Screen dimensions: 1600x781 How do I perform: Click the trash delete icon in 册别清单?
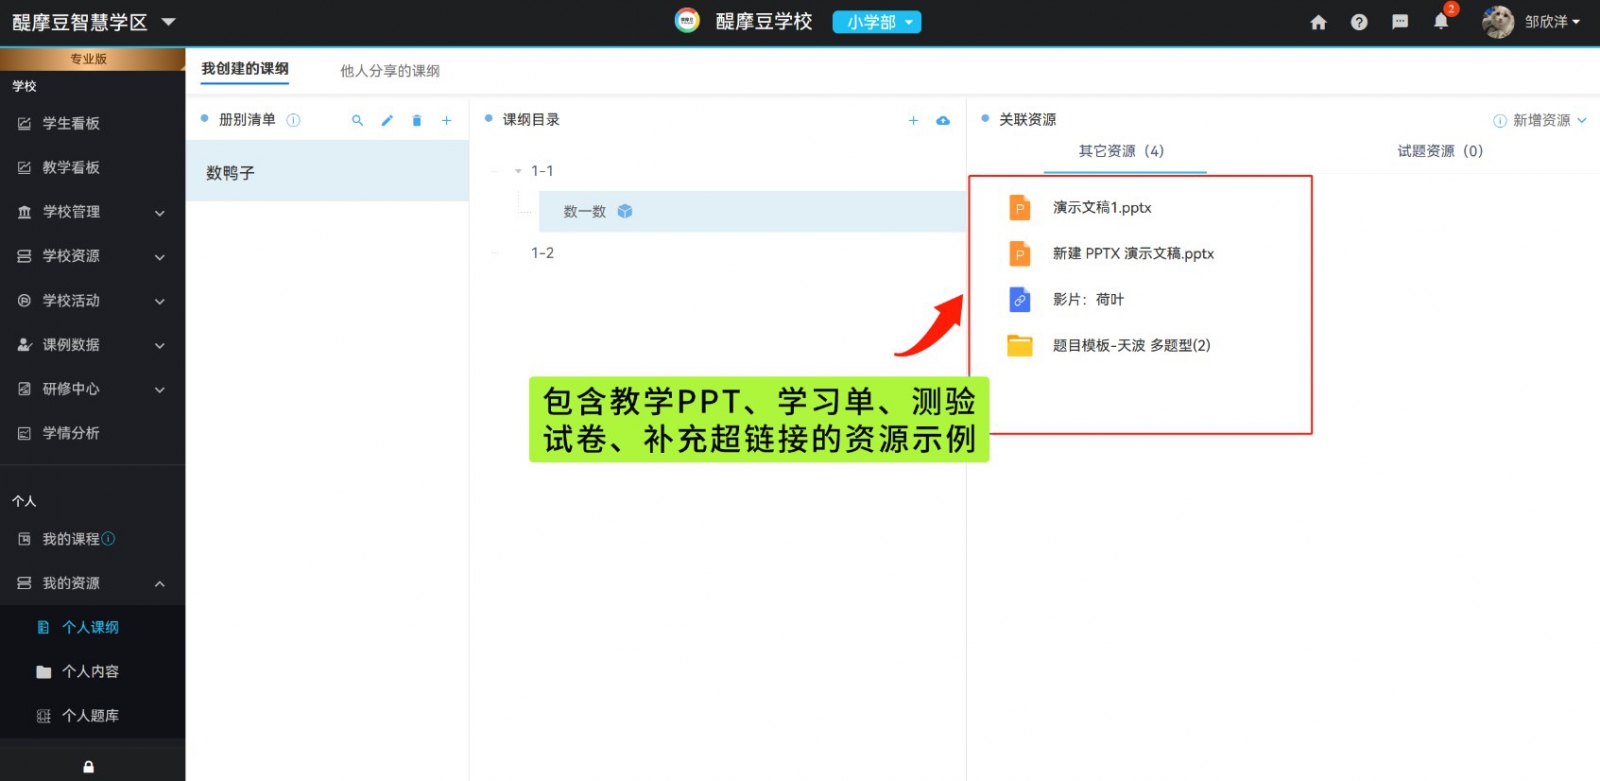tap(417, 121)
